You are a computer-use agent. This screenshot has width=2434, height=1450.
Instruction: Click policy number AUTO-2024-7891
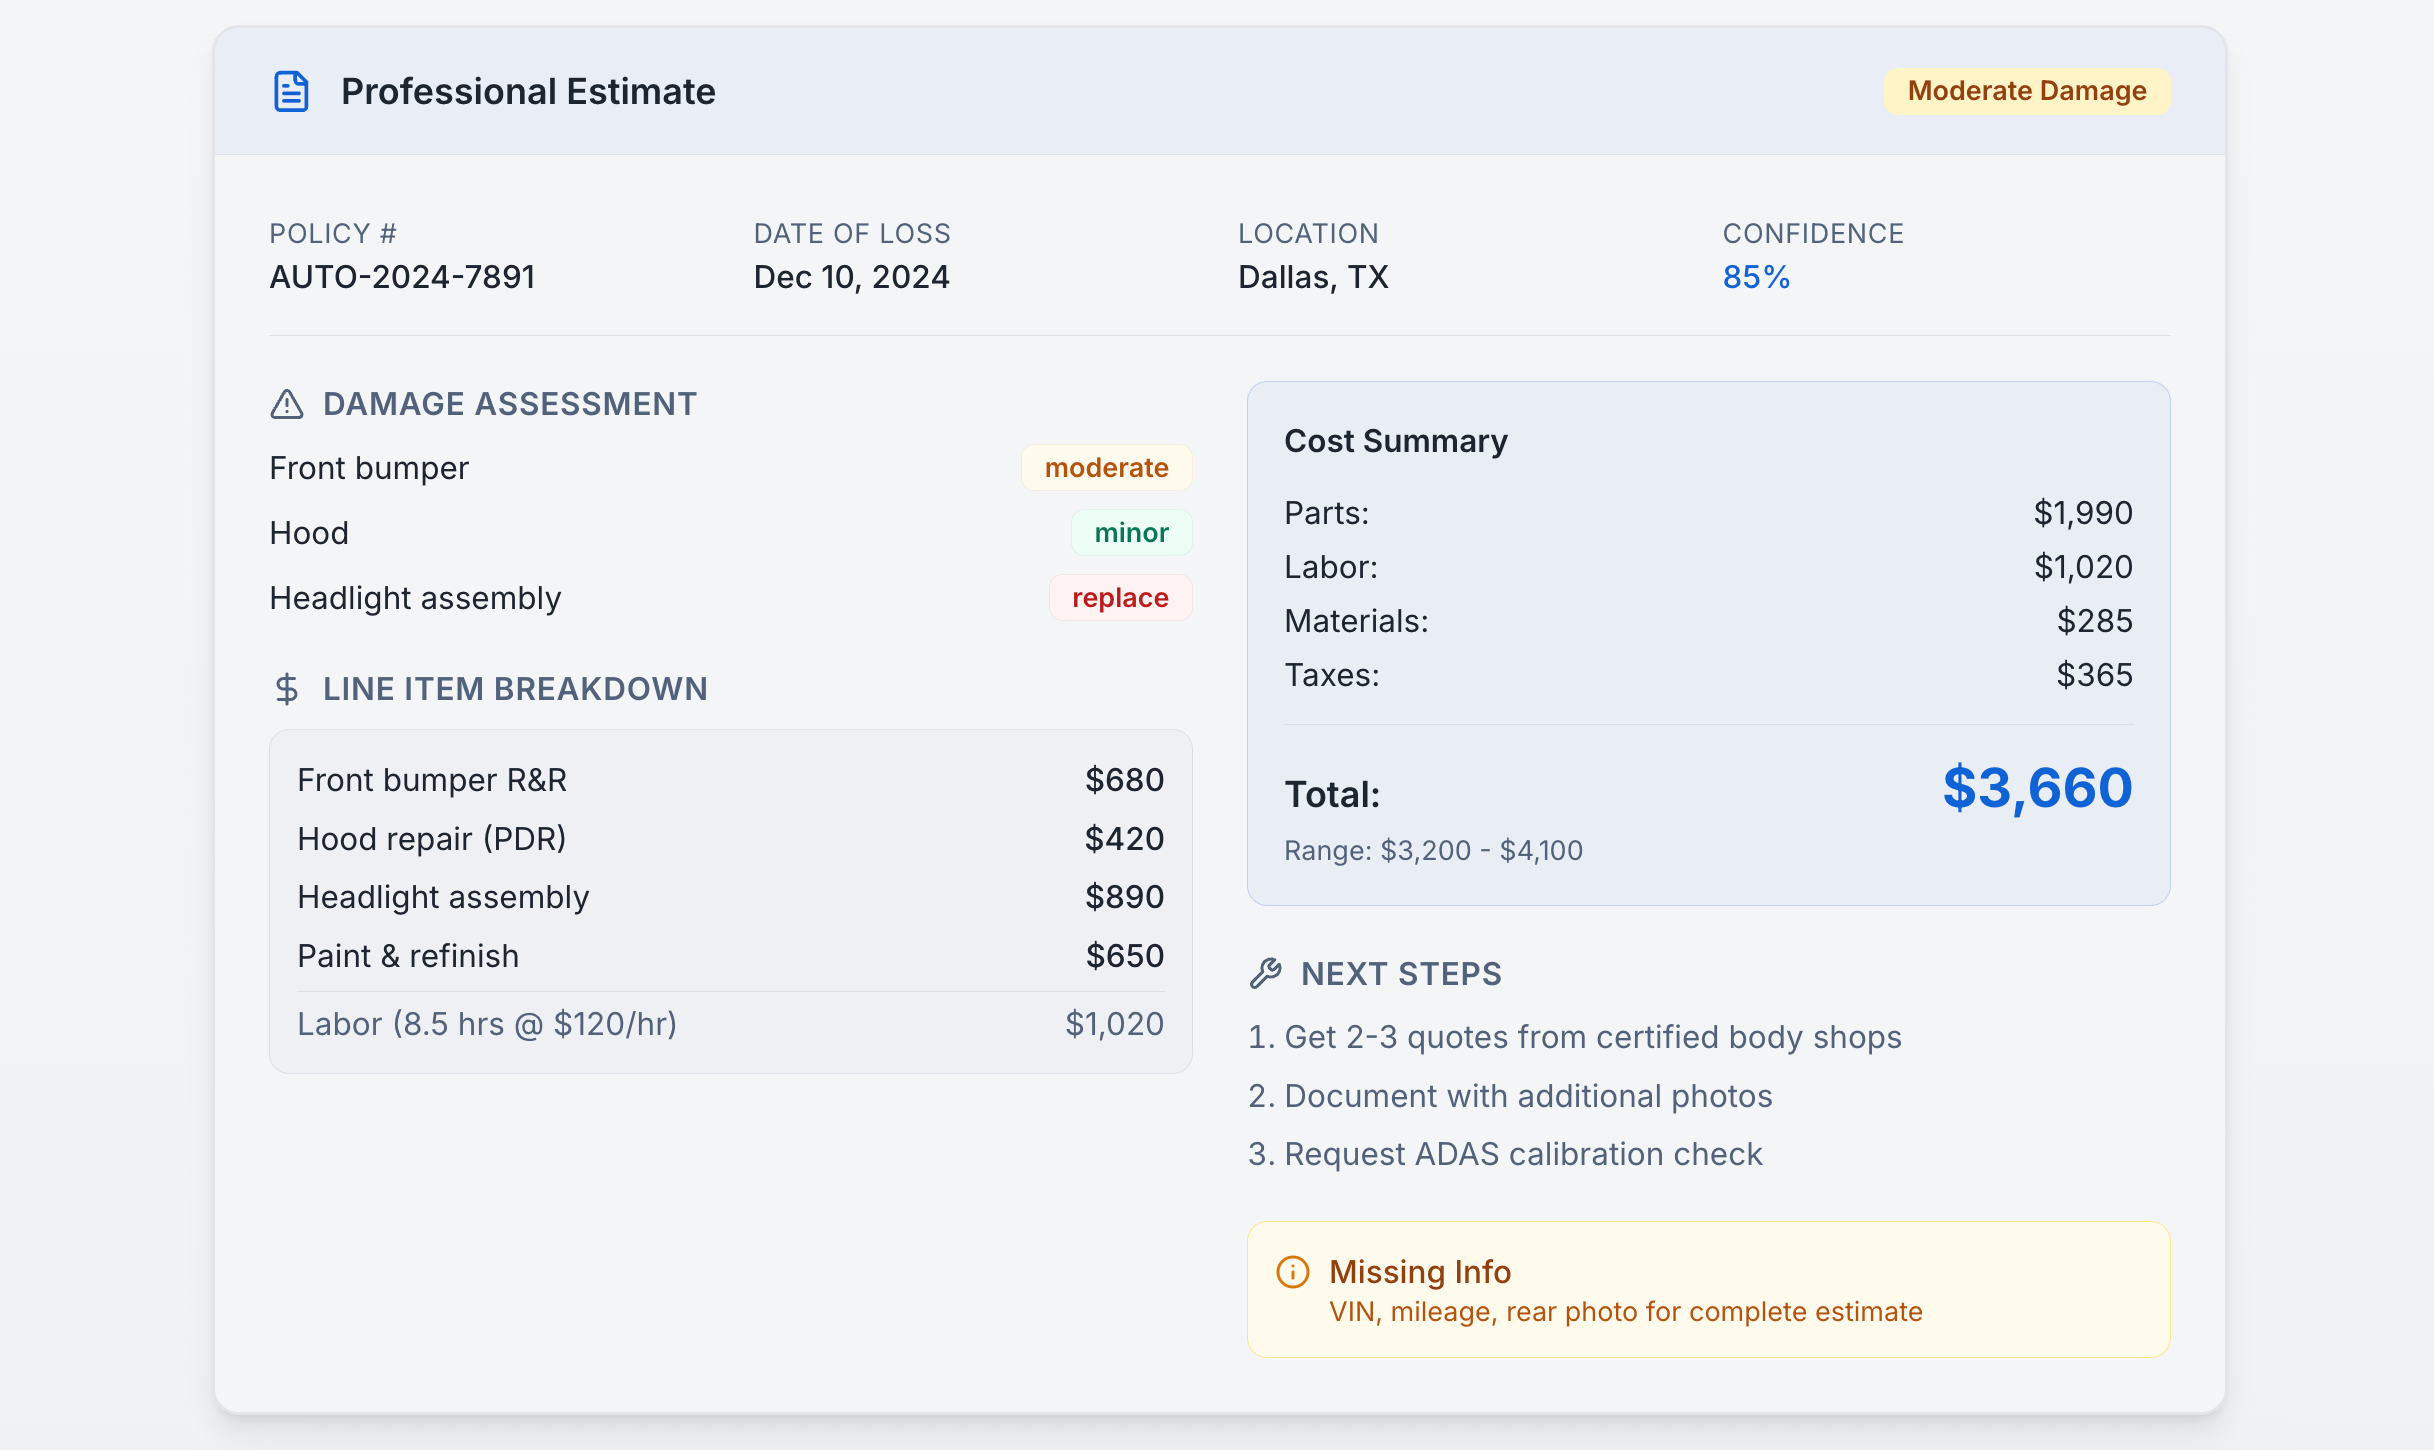point(402,277)
